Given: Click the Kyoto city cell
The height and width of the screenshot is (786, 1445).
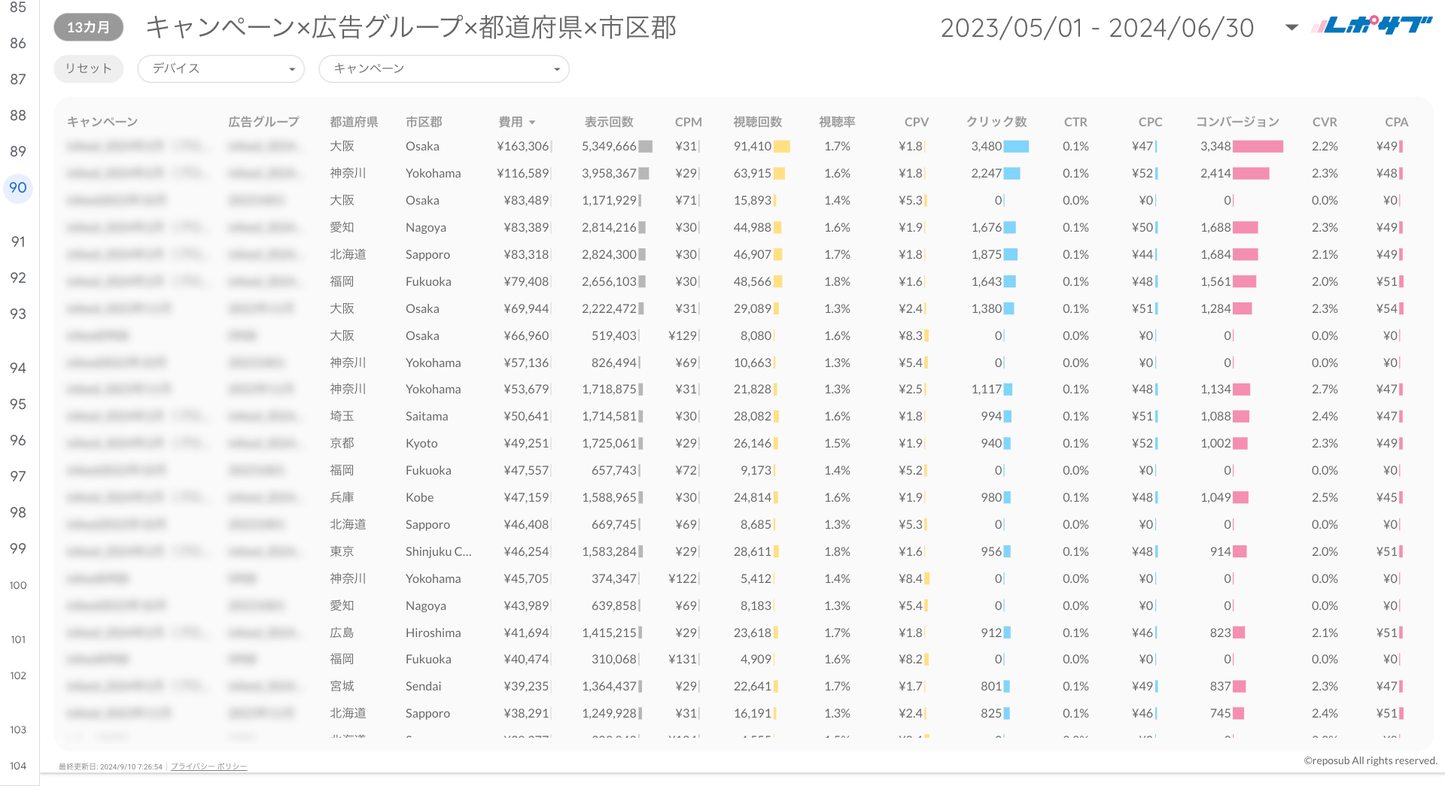Looking at the screenshot, I should click(x=422, y=443).
